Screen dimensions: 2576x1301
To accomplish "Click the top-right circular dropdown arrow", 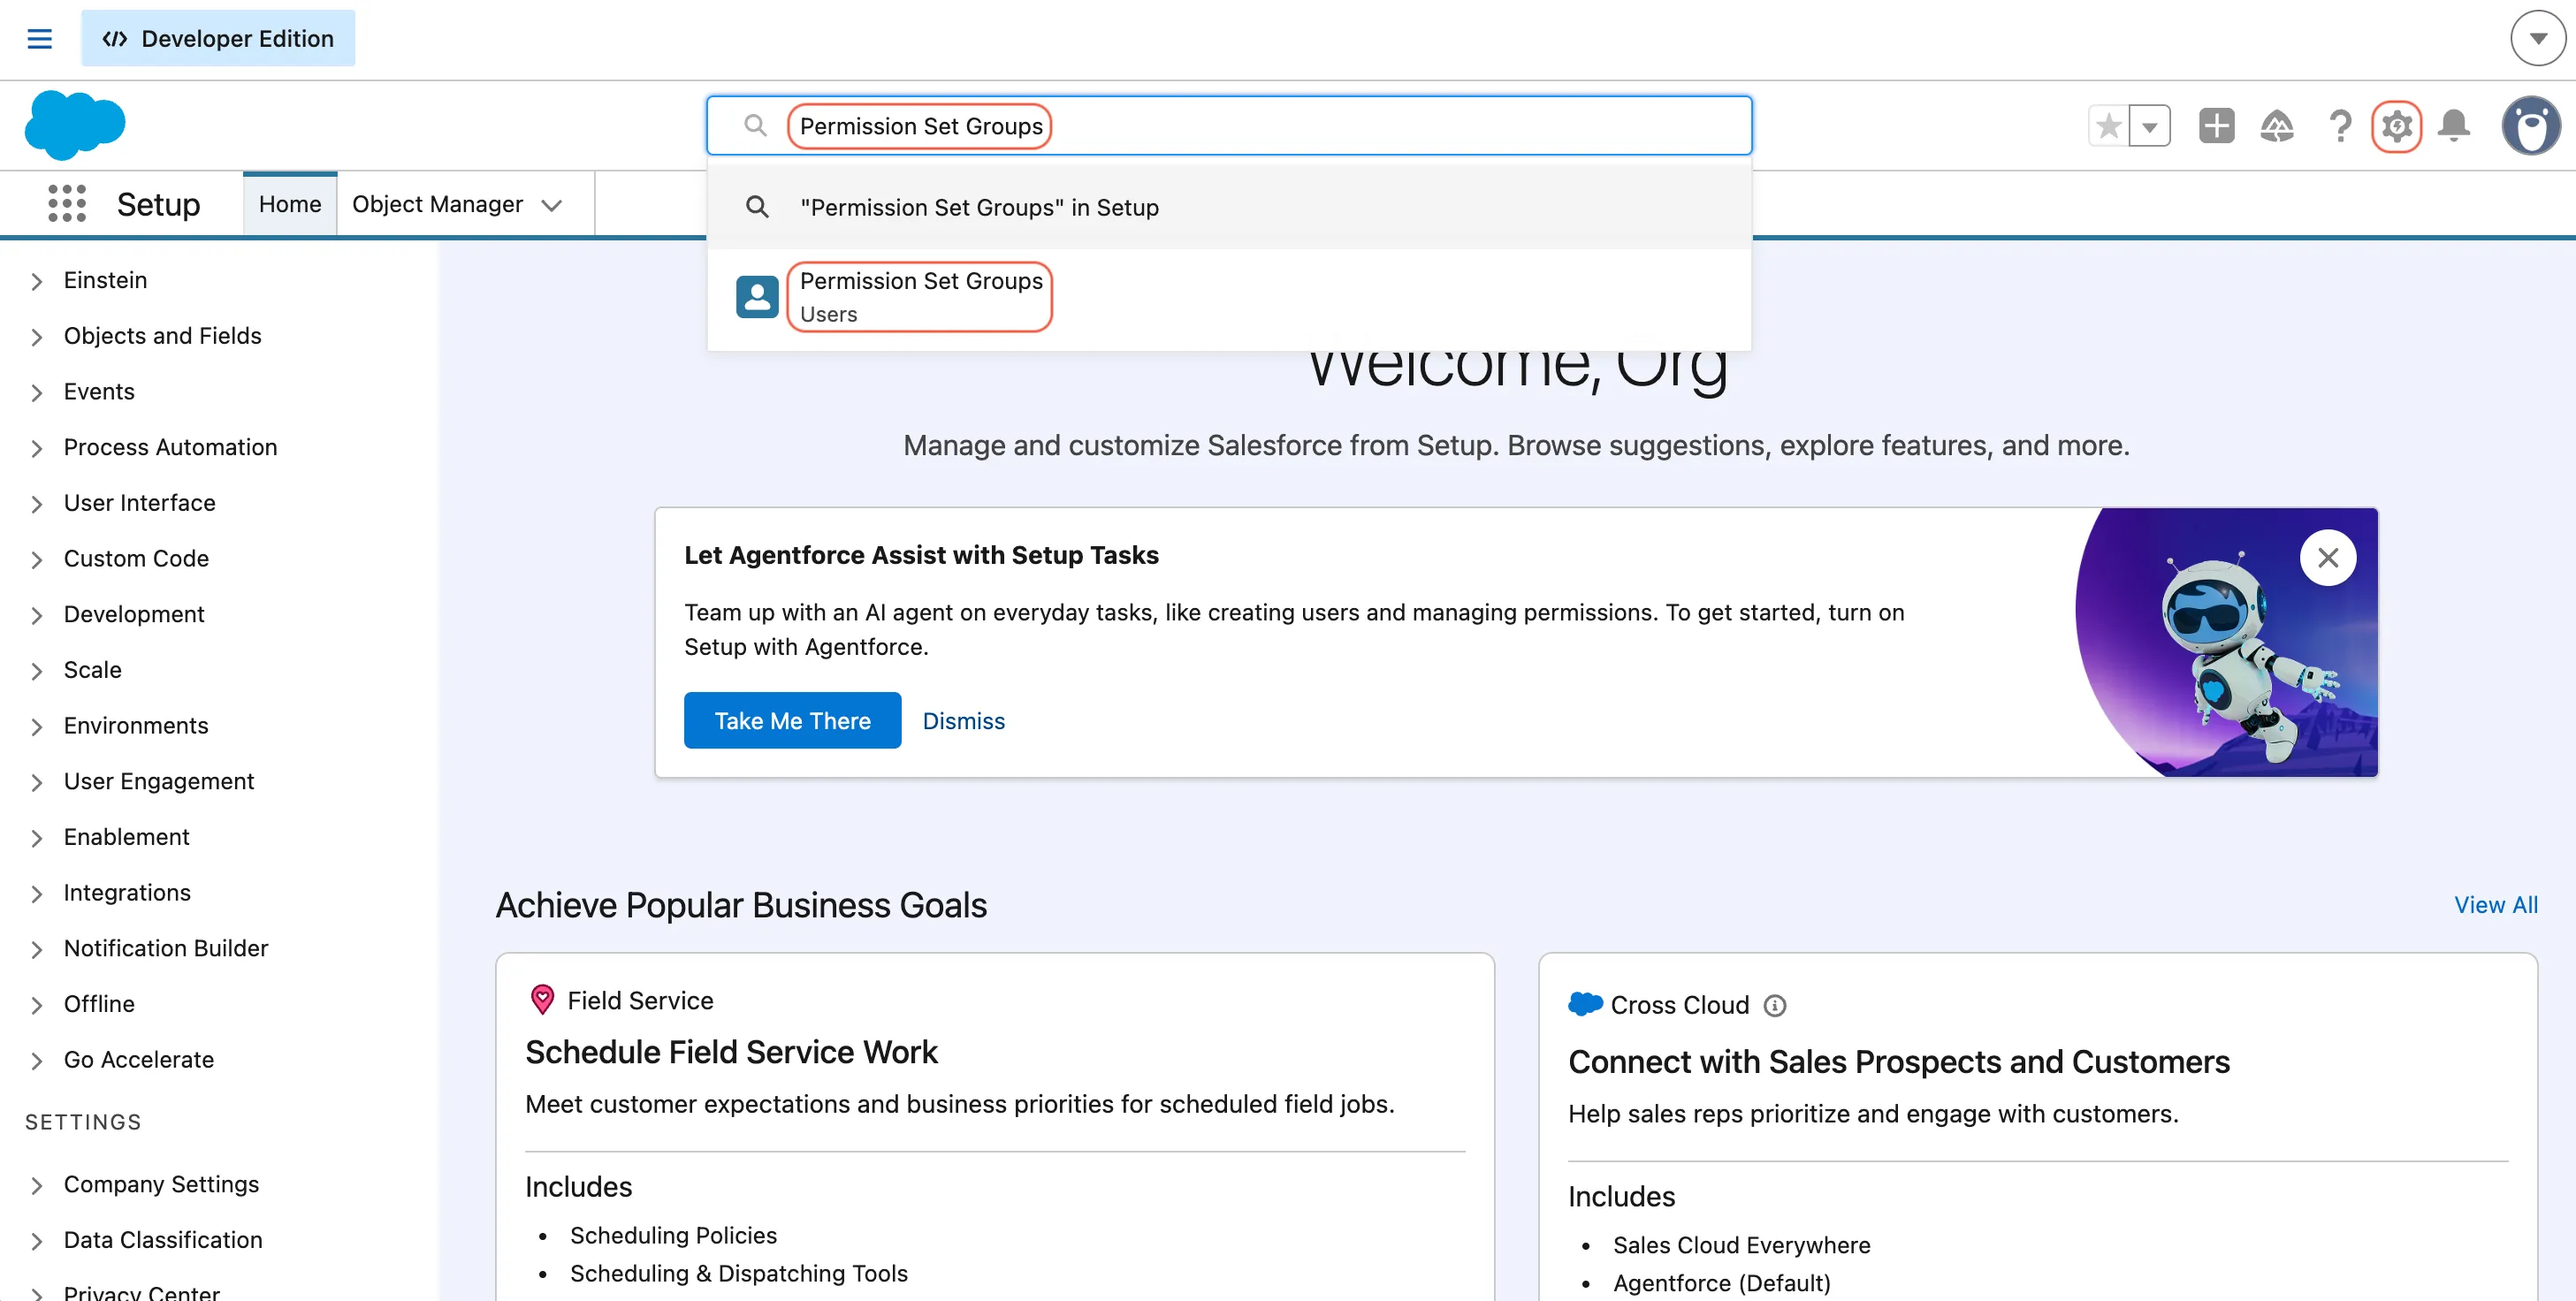I will tap(2538, 38).
